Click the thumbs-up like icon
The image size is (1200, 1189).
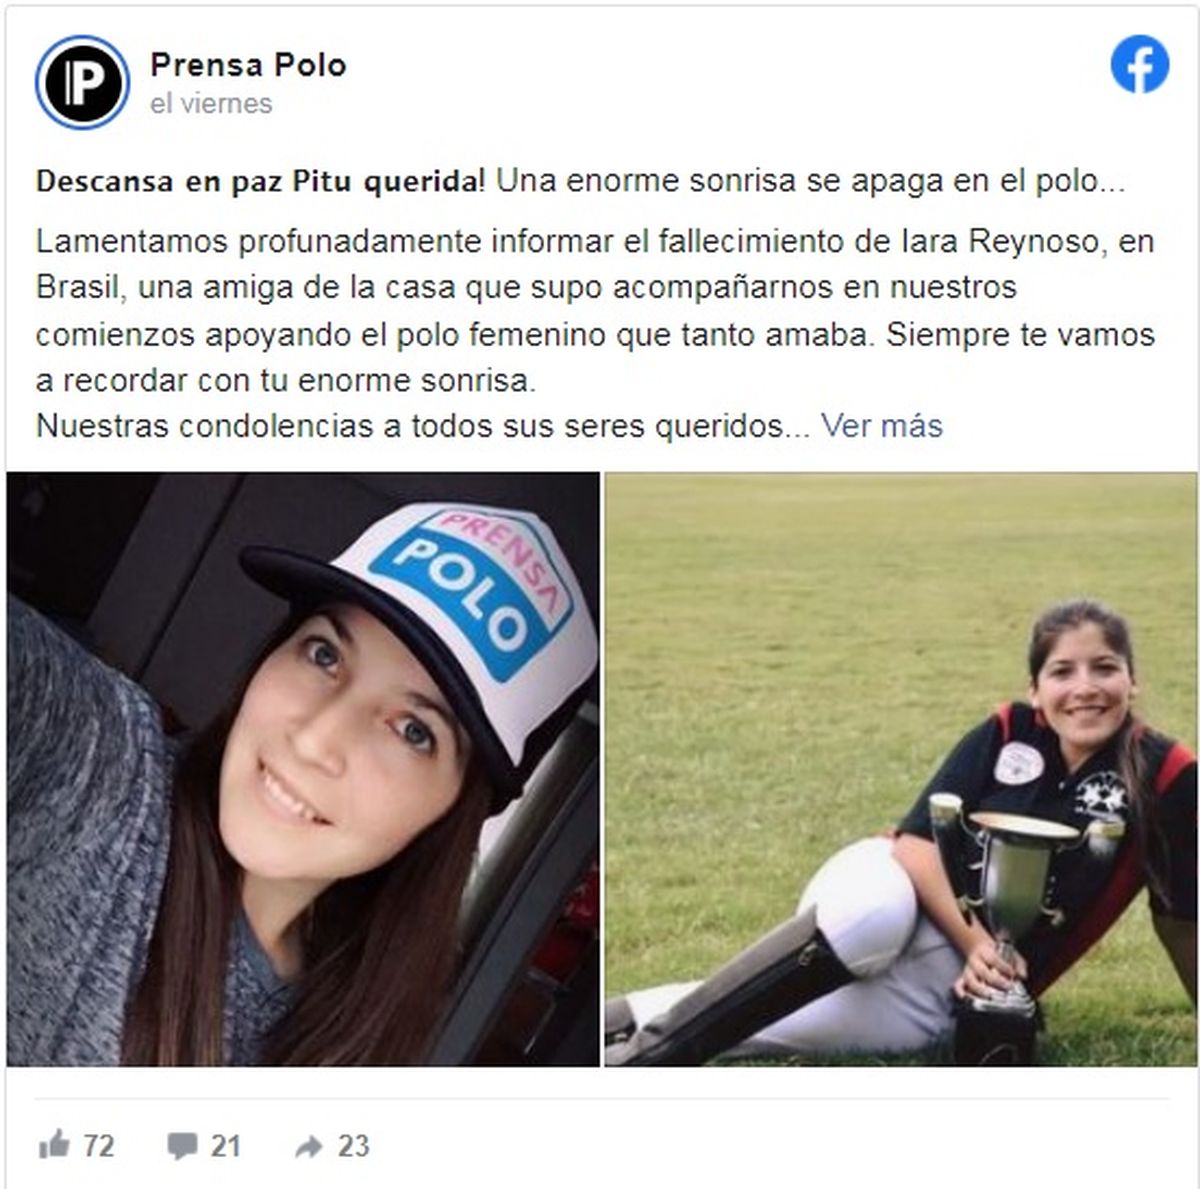pyautogui.click(x=54, y=1144)
